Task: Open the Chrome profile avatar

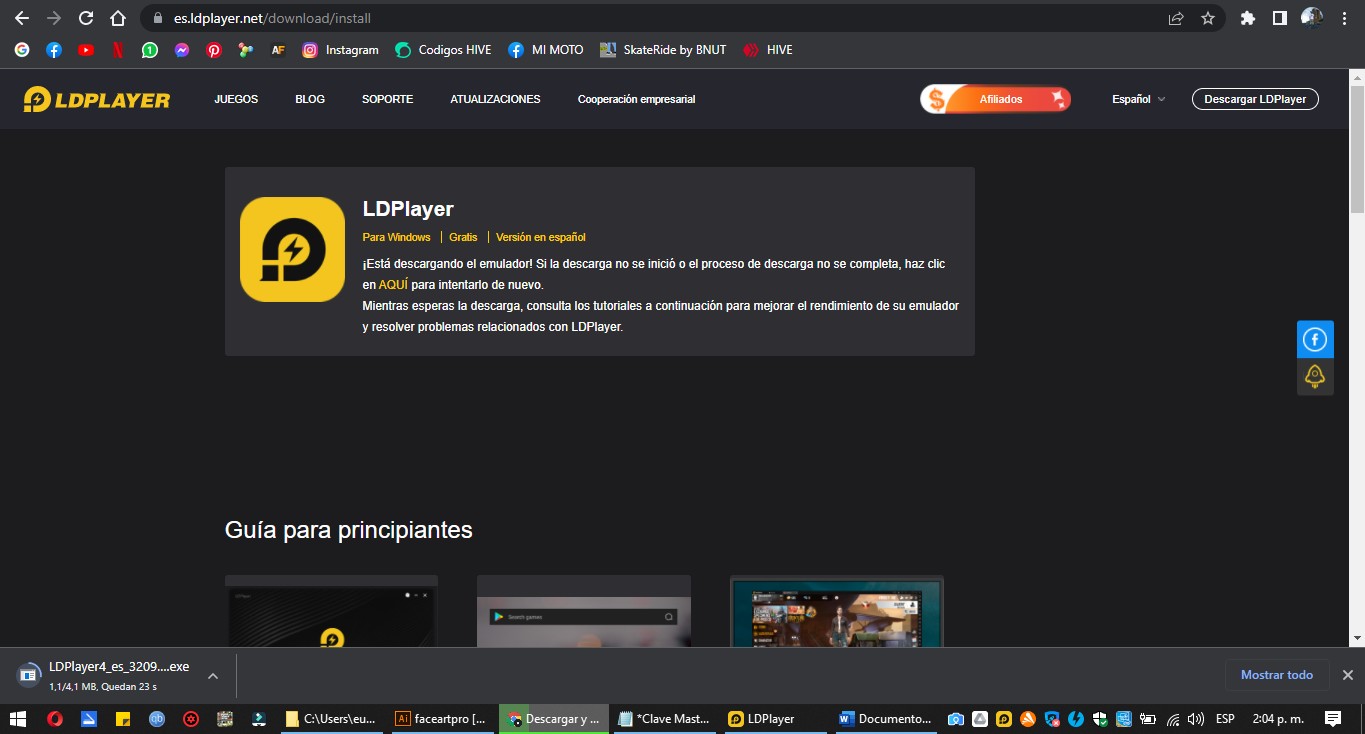Action: pyautogui.click(x=1311, y=18)
